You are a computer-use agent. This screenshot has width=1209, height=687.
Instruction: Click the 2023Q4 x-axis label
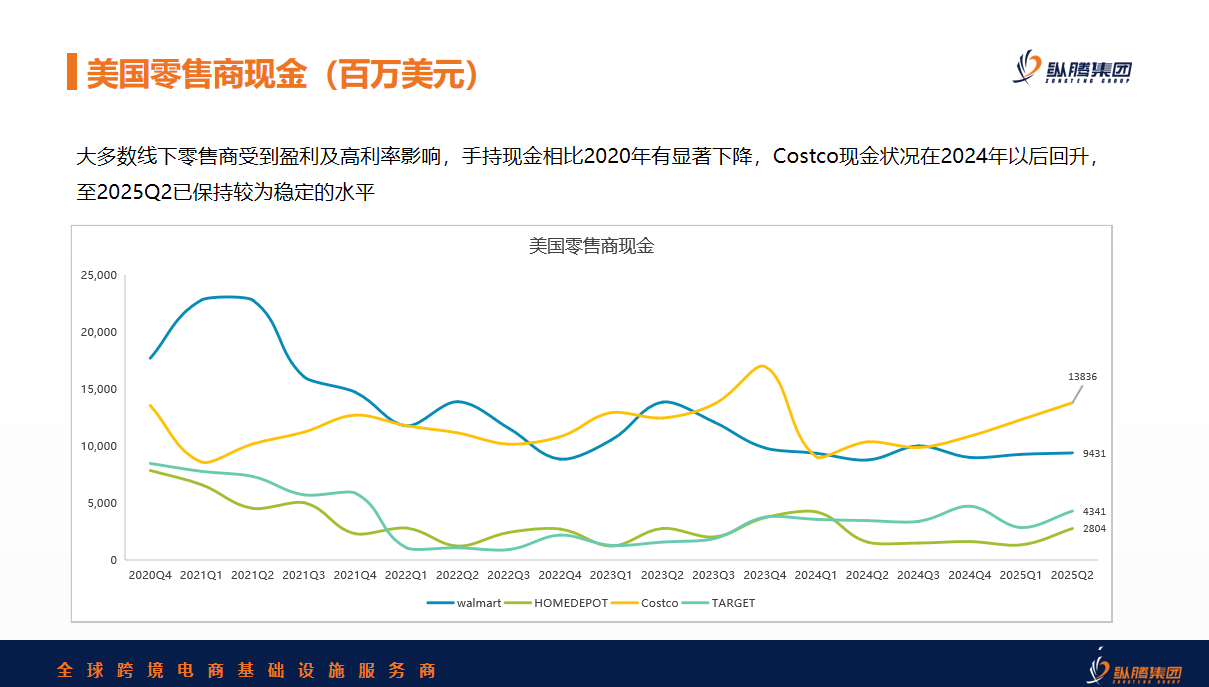tap(764, 576)
